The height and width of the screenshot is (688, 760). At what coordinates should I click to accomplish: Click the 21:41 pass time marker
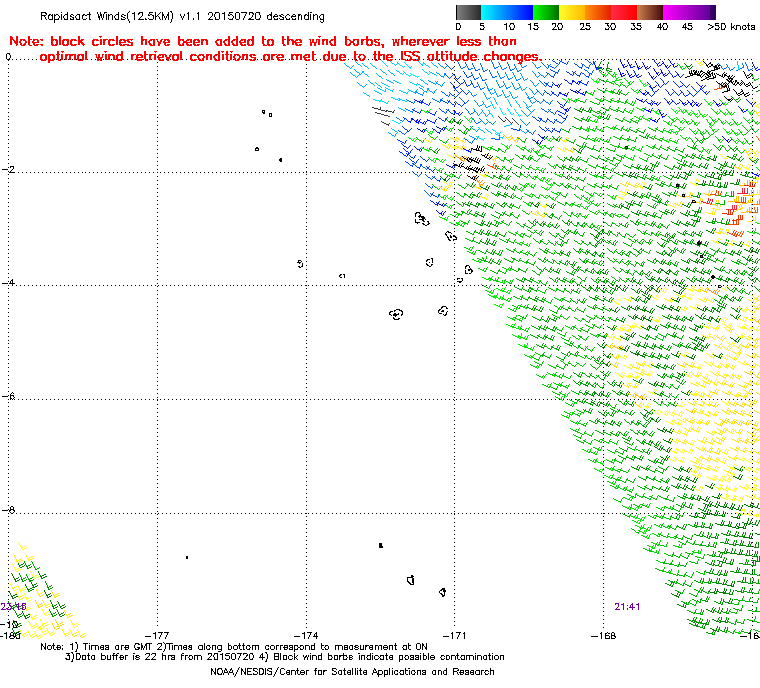coord(627,607)
